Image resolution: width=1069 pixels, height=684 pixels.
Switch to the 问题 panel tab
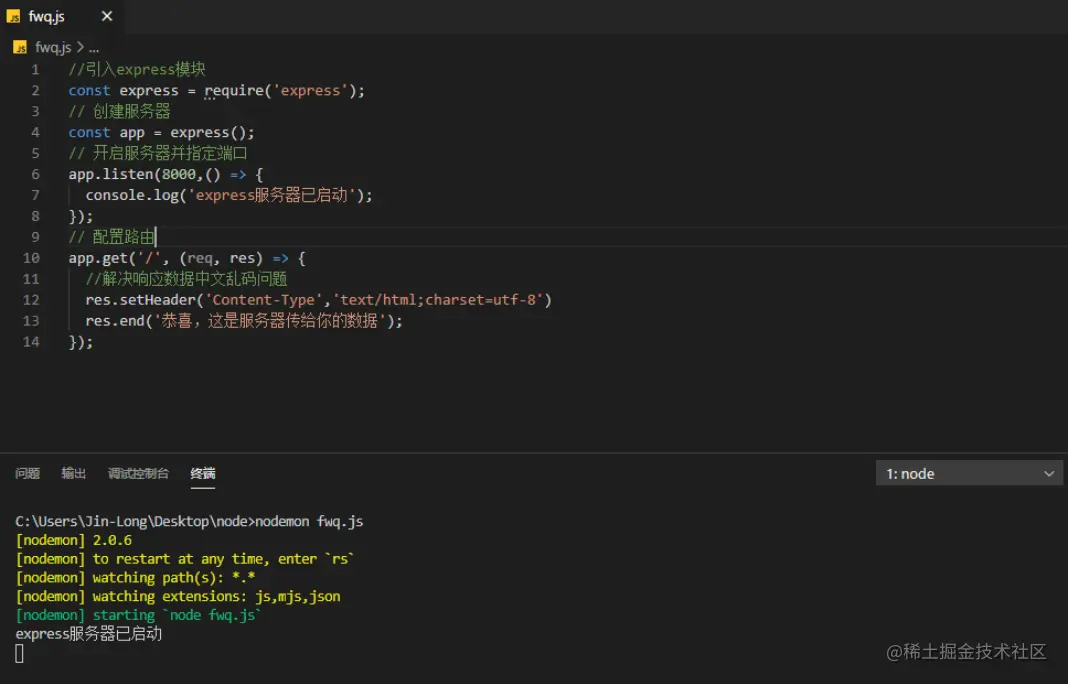(27, 474)
